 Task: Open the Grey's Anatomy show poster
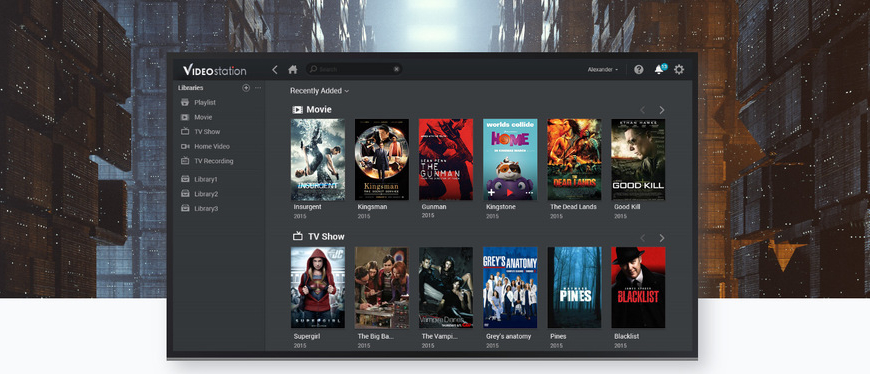coord(510,287)
